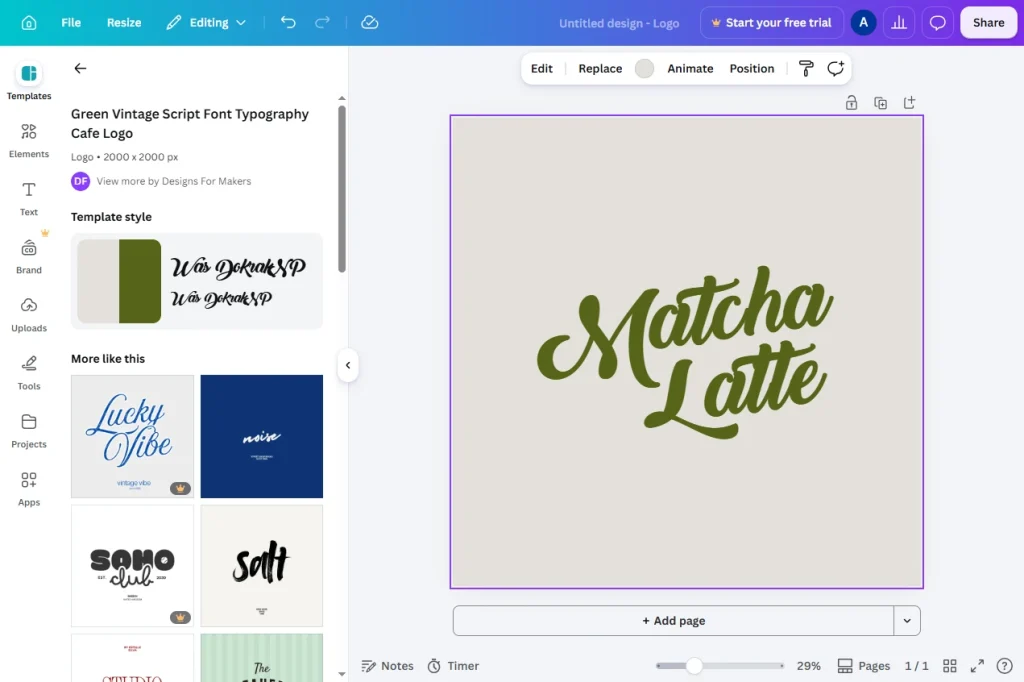Open the Timer
The width and height of the screenshot is (1024, 682).
pos(453,666)
